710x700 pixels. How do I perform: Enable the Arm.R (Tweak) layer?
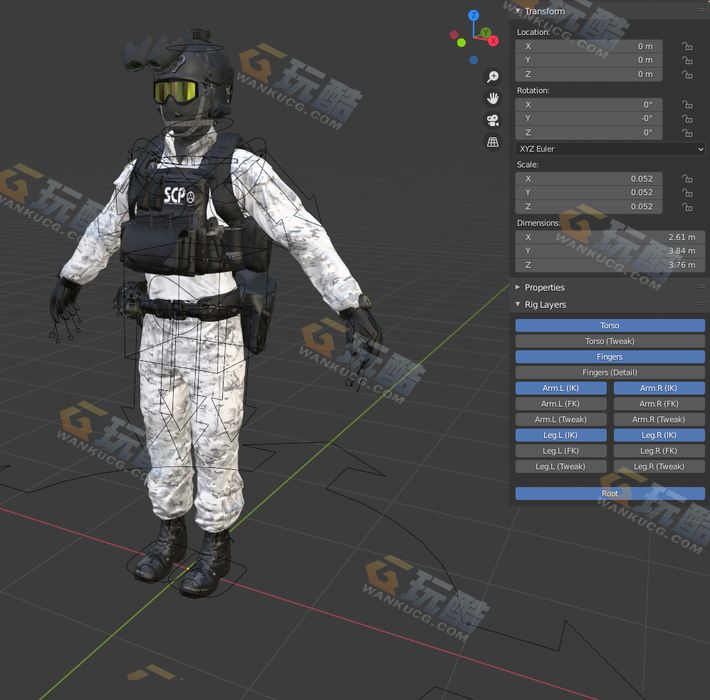click(659, 419)
